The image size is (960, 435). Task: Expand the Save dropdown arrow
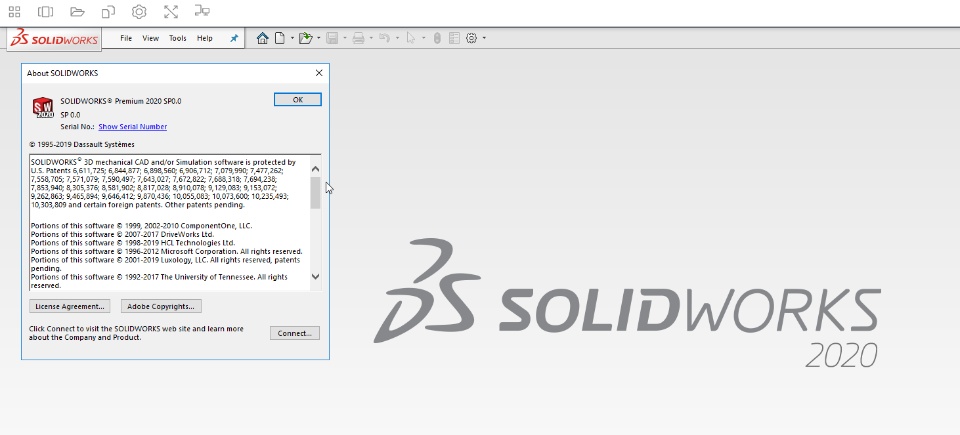click(345, 38)
